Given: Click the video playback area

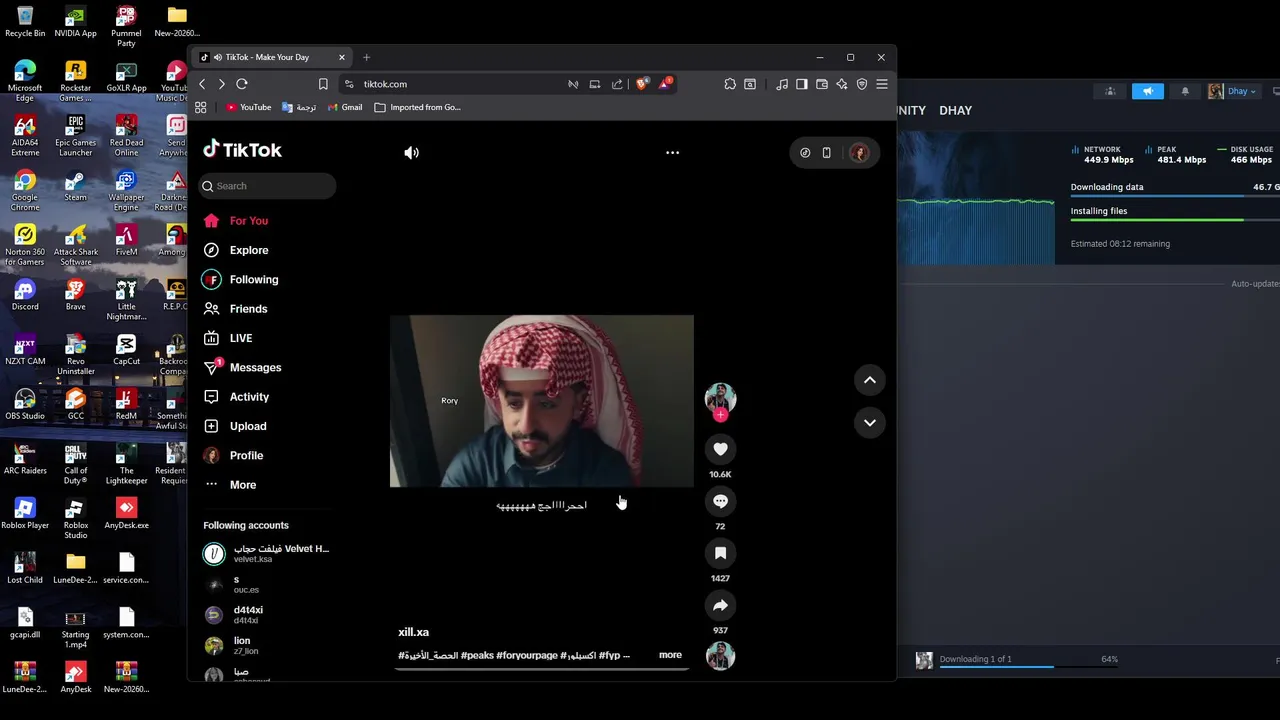Looking at the screenshot, I should click(x=541, y=401).
